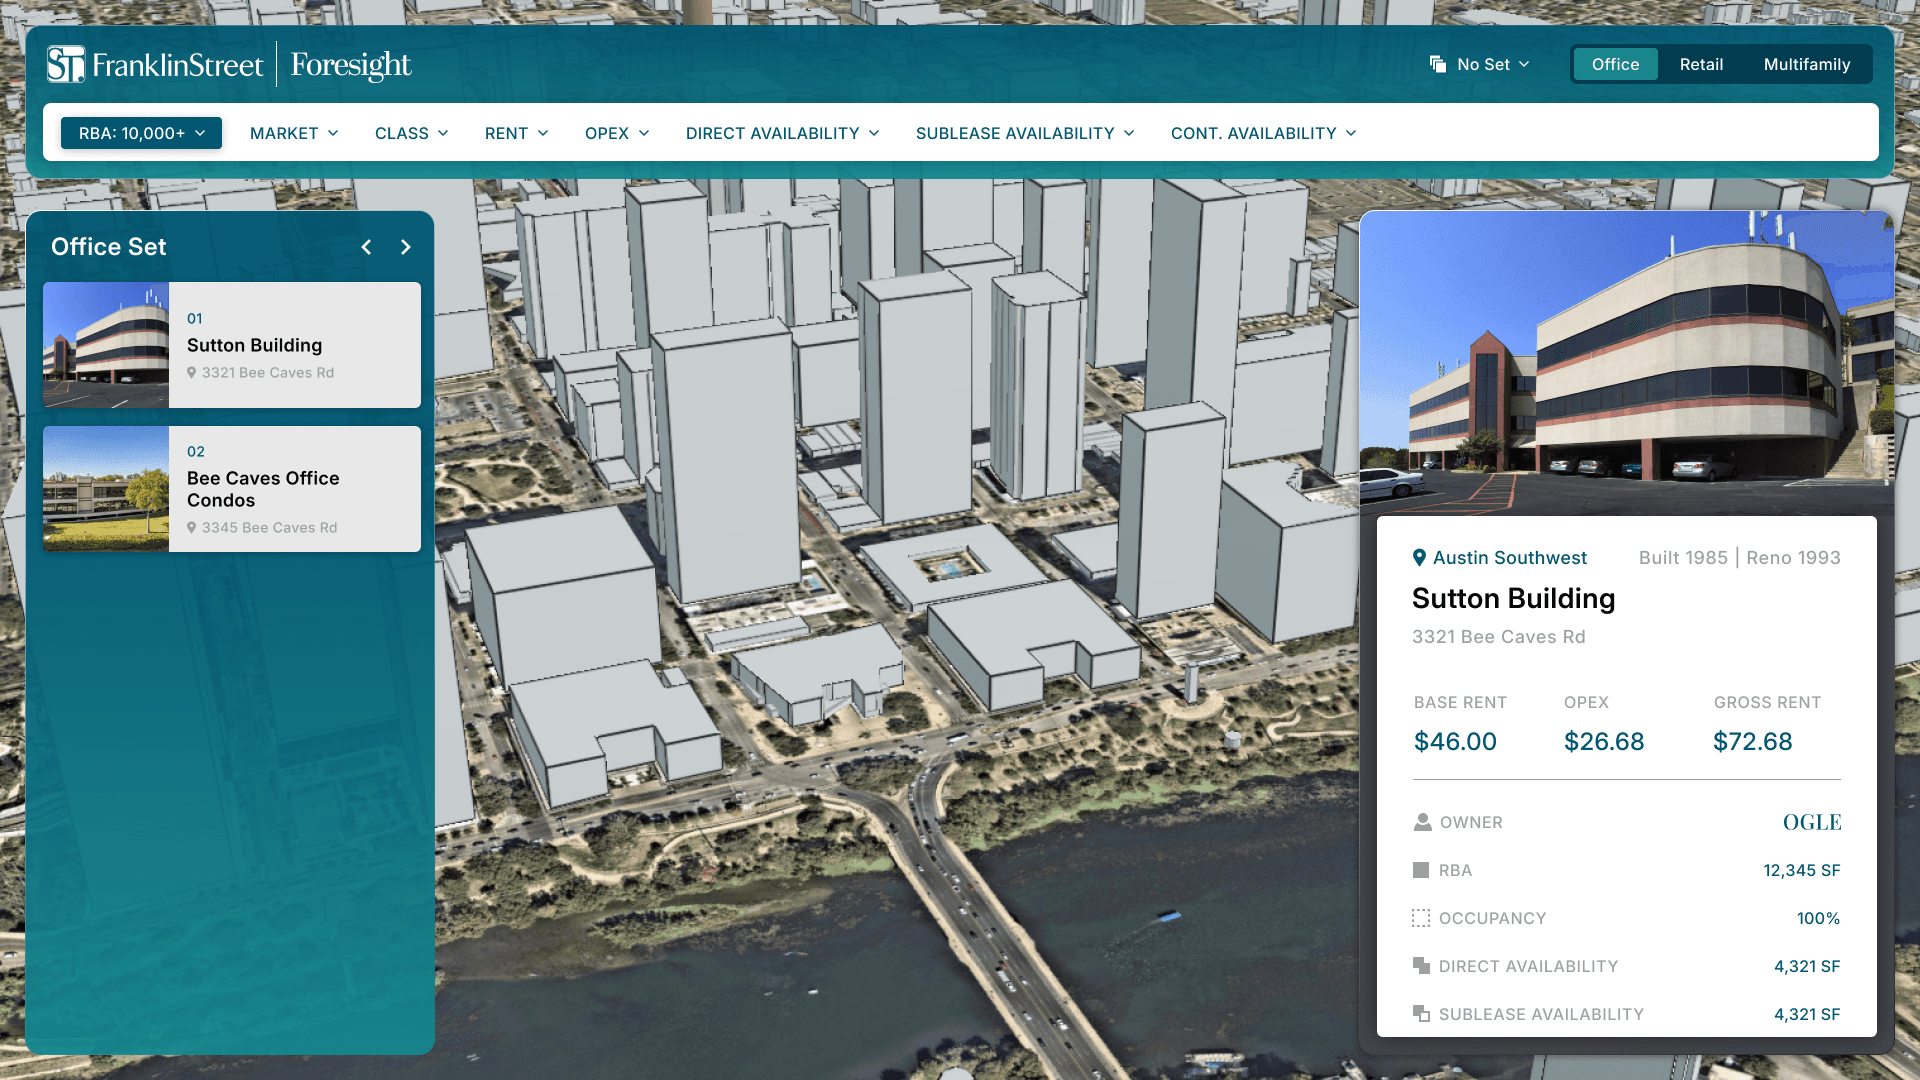1920x1080 pixels.
Task: Switch property type to Retail
Action: (1701, 64)
